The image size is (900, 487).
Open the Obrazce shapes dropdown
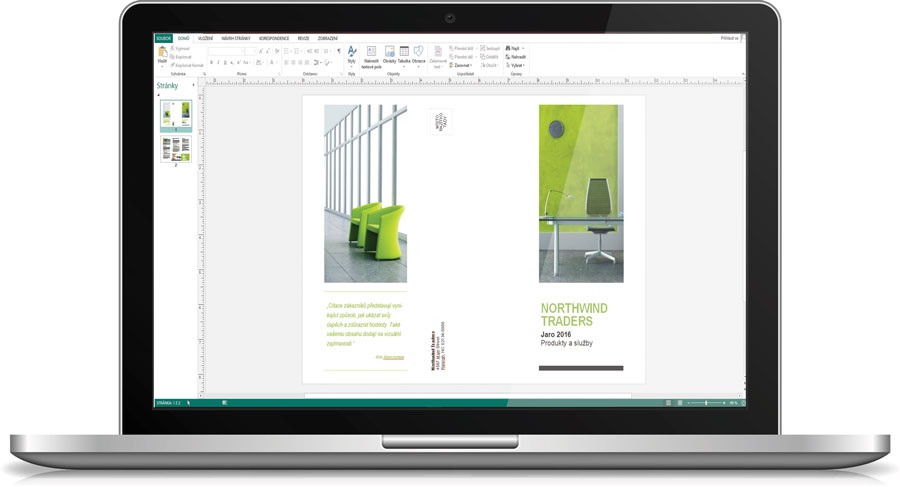418,56
